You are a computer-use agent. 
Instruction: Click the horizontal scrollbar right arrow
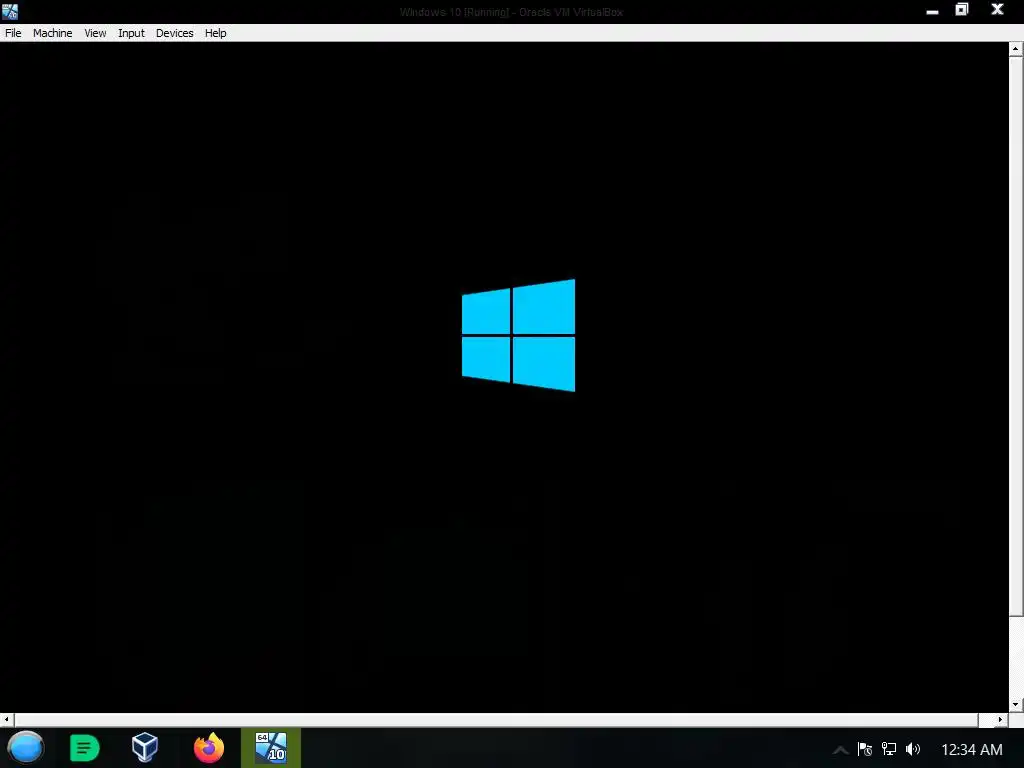pyautogui.click(x=1000, y=720)
